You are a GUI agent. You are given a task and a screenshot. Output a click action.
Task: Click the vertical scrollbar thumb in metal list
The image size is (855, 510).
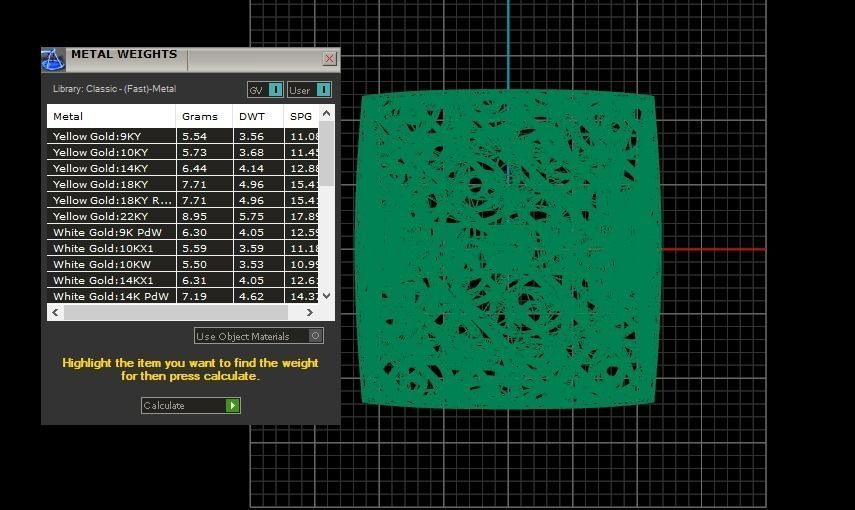pyautogui.click(x=327, y=153)
